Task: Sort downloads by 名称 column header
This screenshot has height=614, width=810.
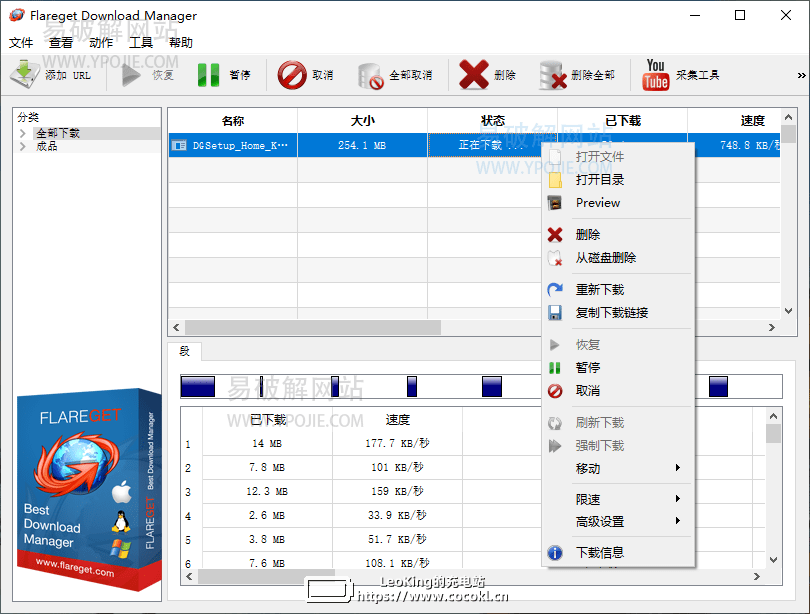Action: [232, 121]
